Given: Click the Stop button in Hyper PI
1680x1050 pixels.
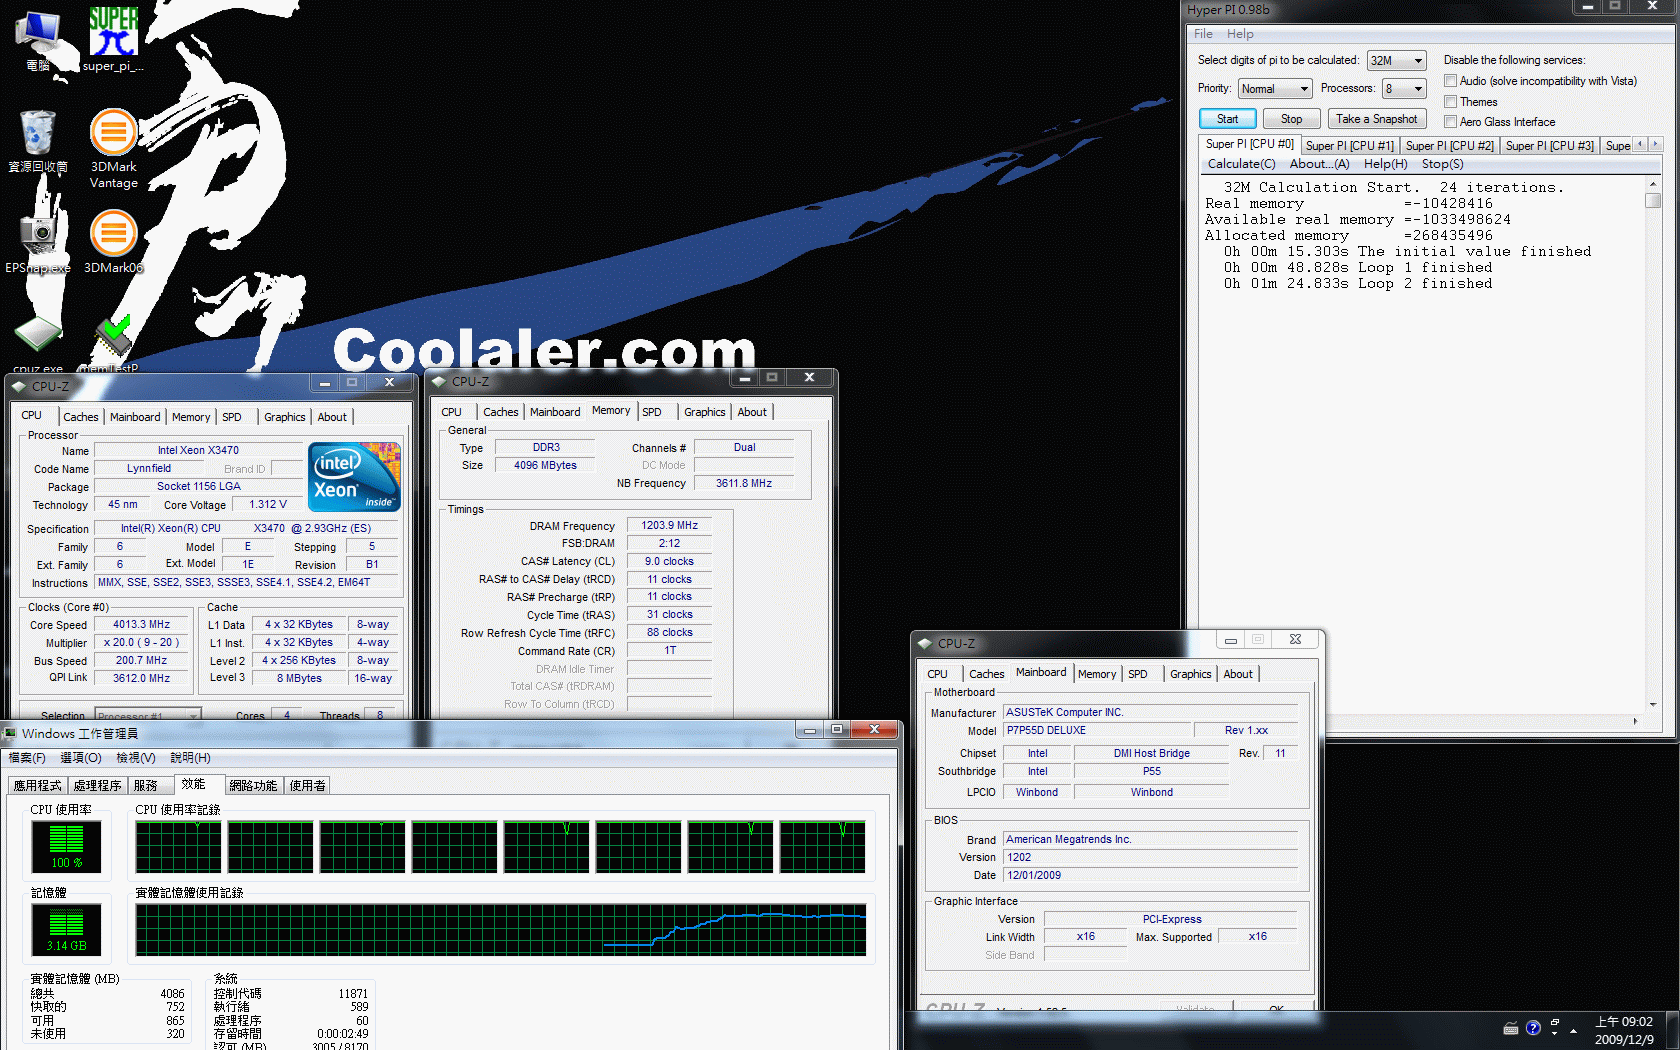Looking at the screenshot, I should coord(1291,119).
